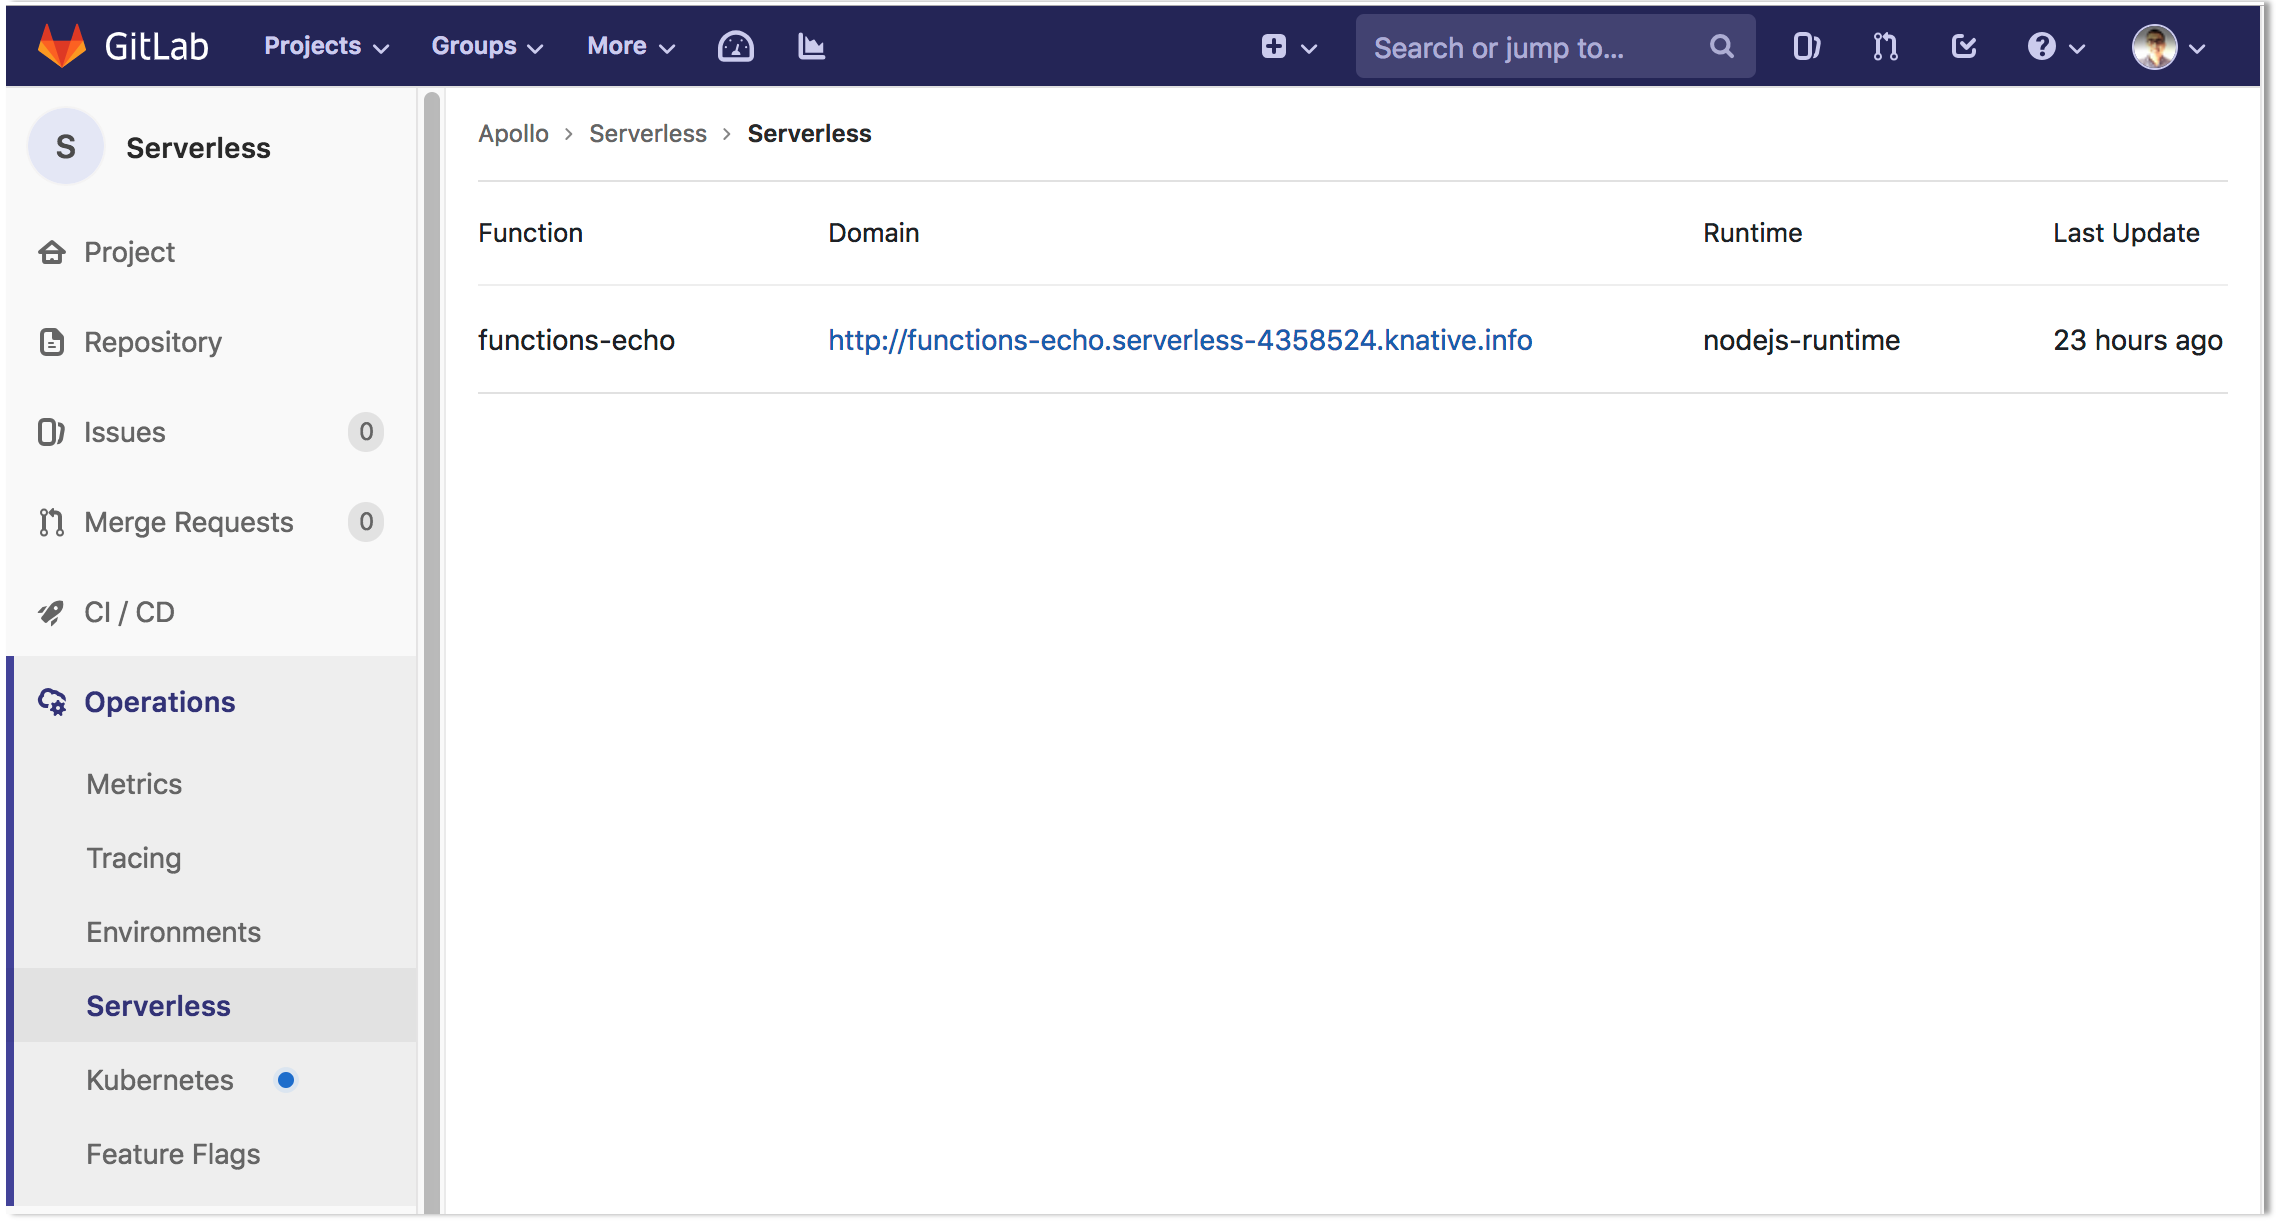Expand the More navigation dropdown
This screenshot has height=1226, width=2276.
coord(629,45)
